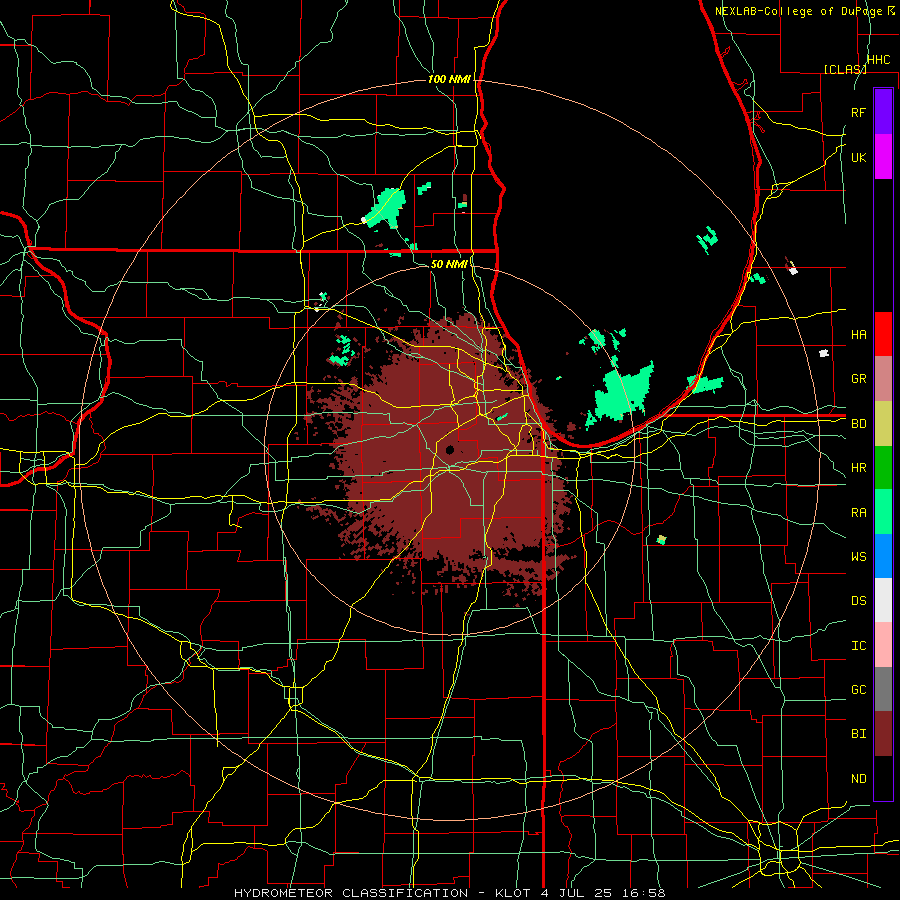Click the dark green HR legend swatch
The image size is (900, 900).
[883, 467]
